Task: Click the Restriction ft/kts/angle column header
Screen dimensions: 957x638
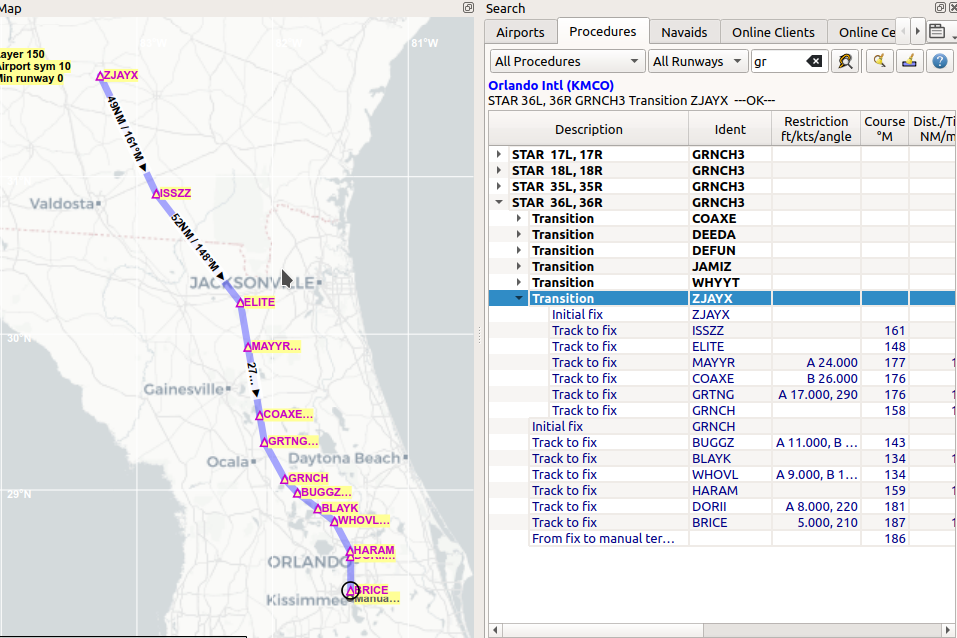Action: 816,129
